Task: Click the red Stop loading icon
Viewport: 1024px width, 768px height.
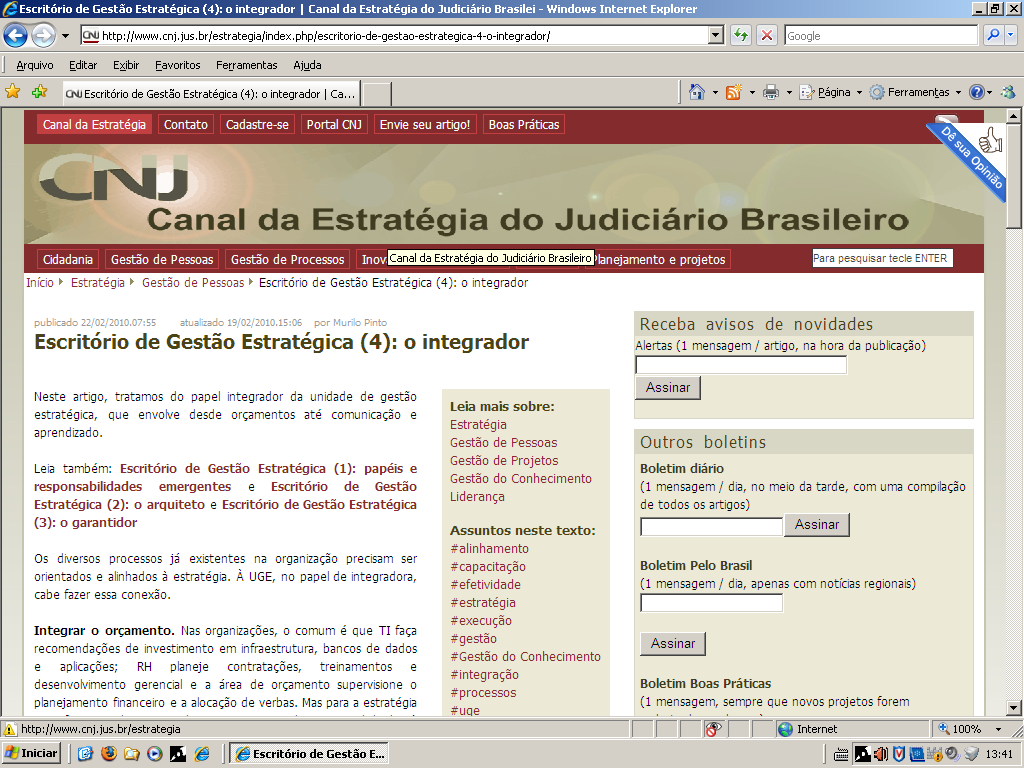Action: click(x=767, y=36)
